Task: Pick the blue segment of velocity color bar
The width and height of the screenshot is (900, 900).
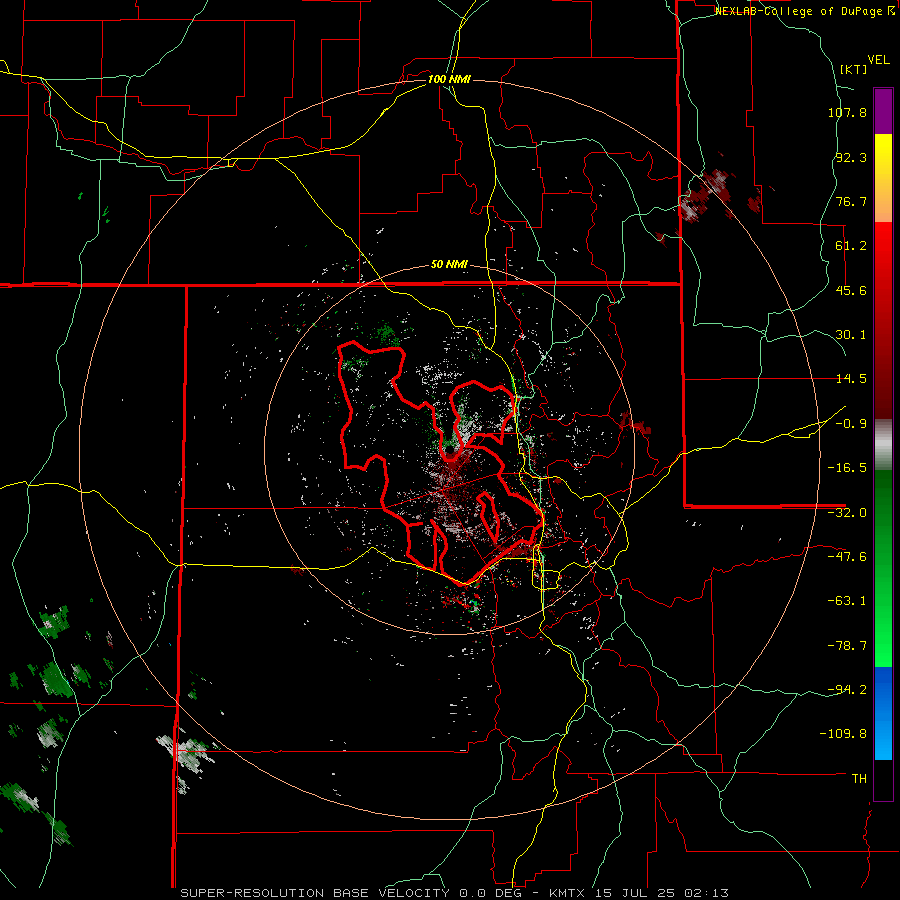Action: (x=883, y=713)
